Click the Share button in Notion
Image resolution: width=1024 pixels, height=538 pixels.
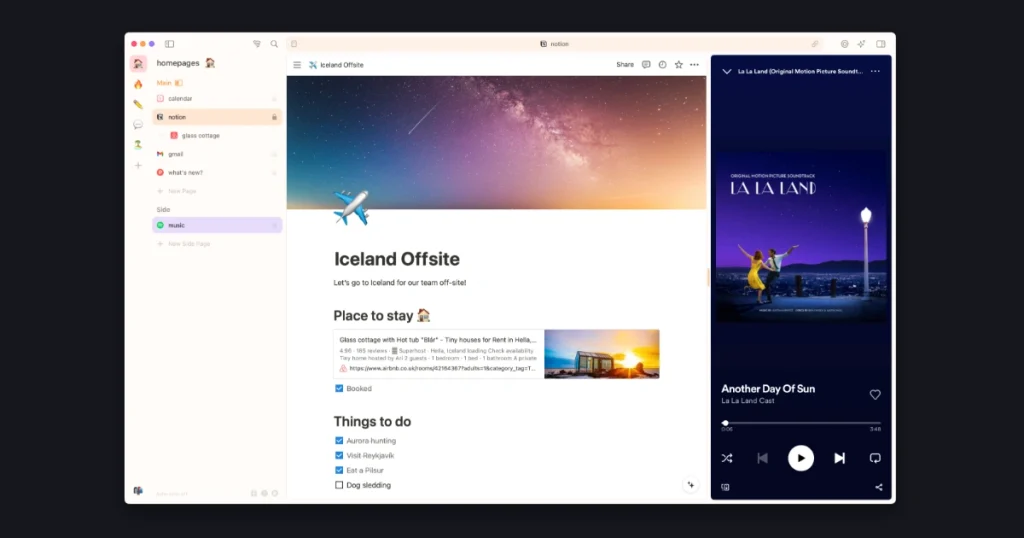pos(625,65)
